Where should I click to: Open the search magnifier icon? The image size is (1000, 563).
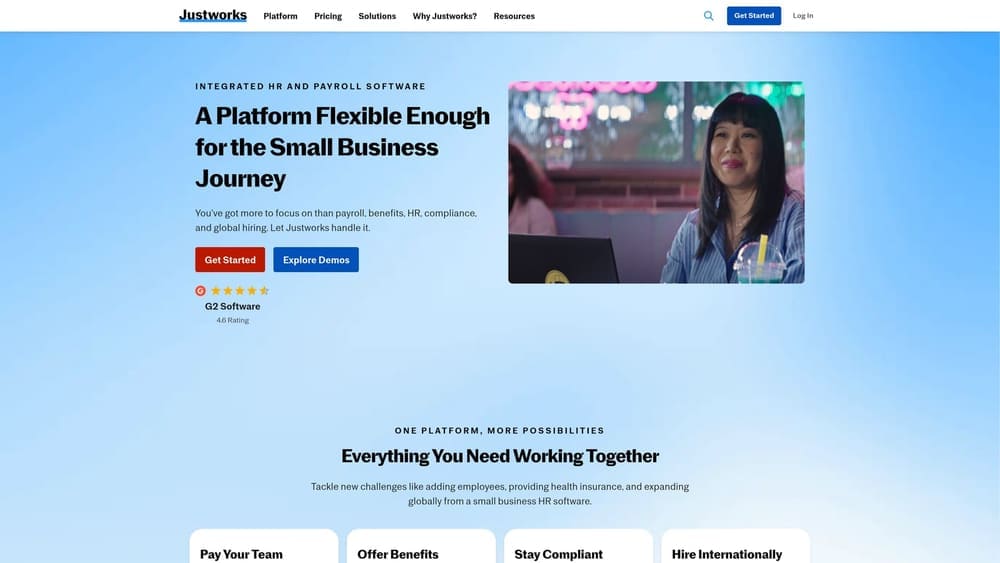[x=709, y=16]
